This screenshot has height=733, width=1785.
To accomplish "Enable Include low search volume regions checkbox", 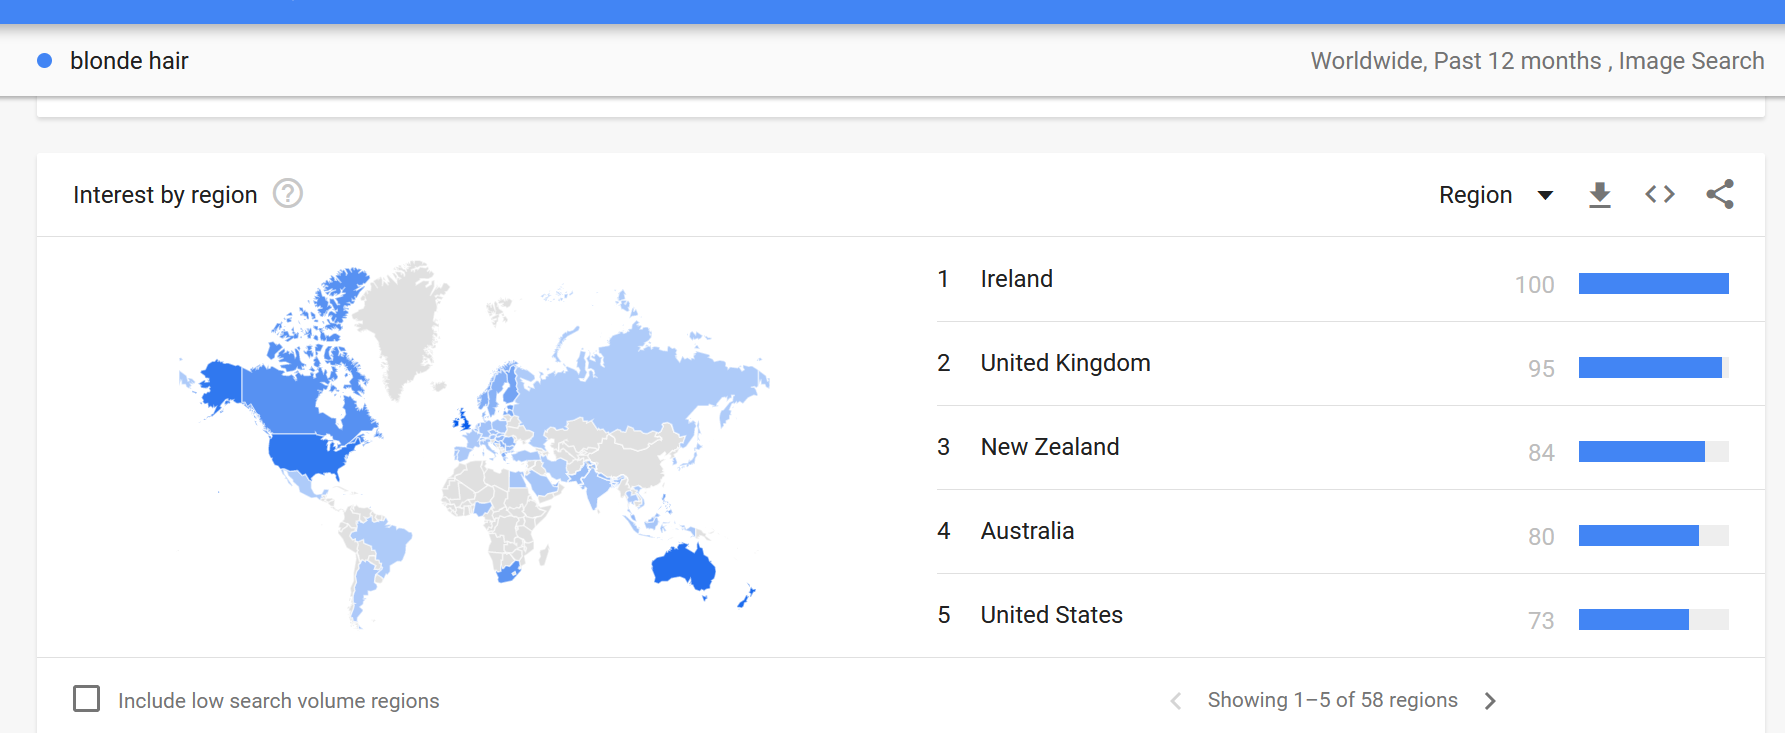I will 87,699.
